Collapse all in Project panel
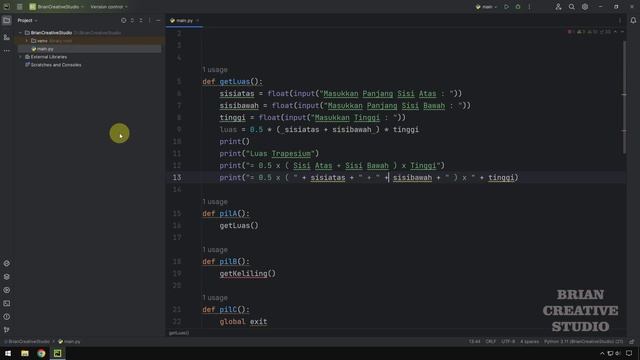Screen dimensions: 640x360 coord(141,20)
